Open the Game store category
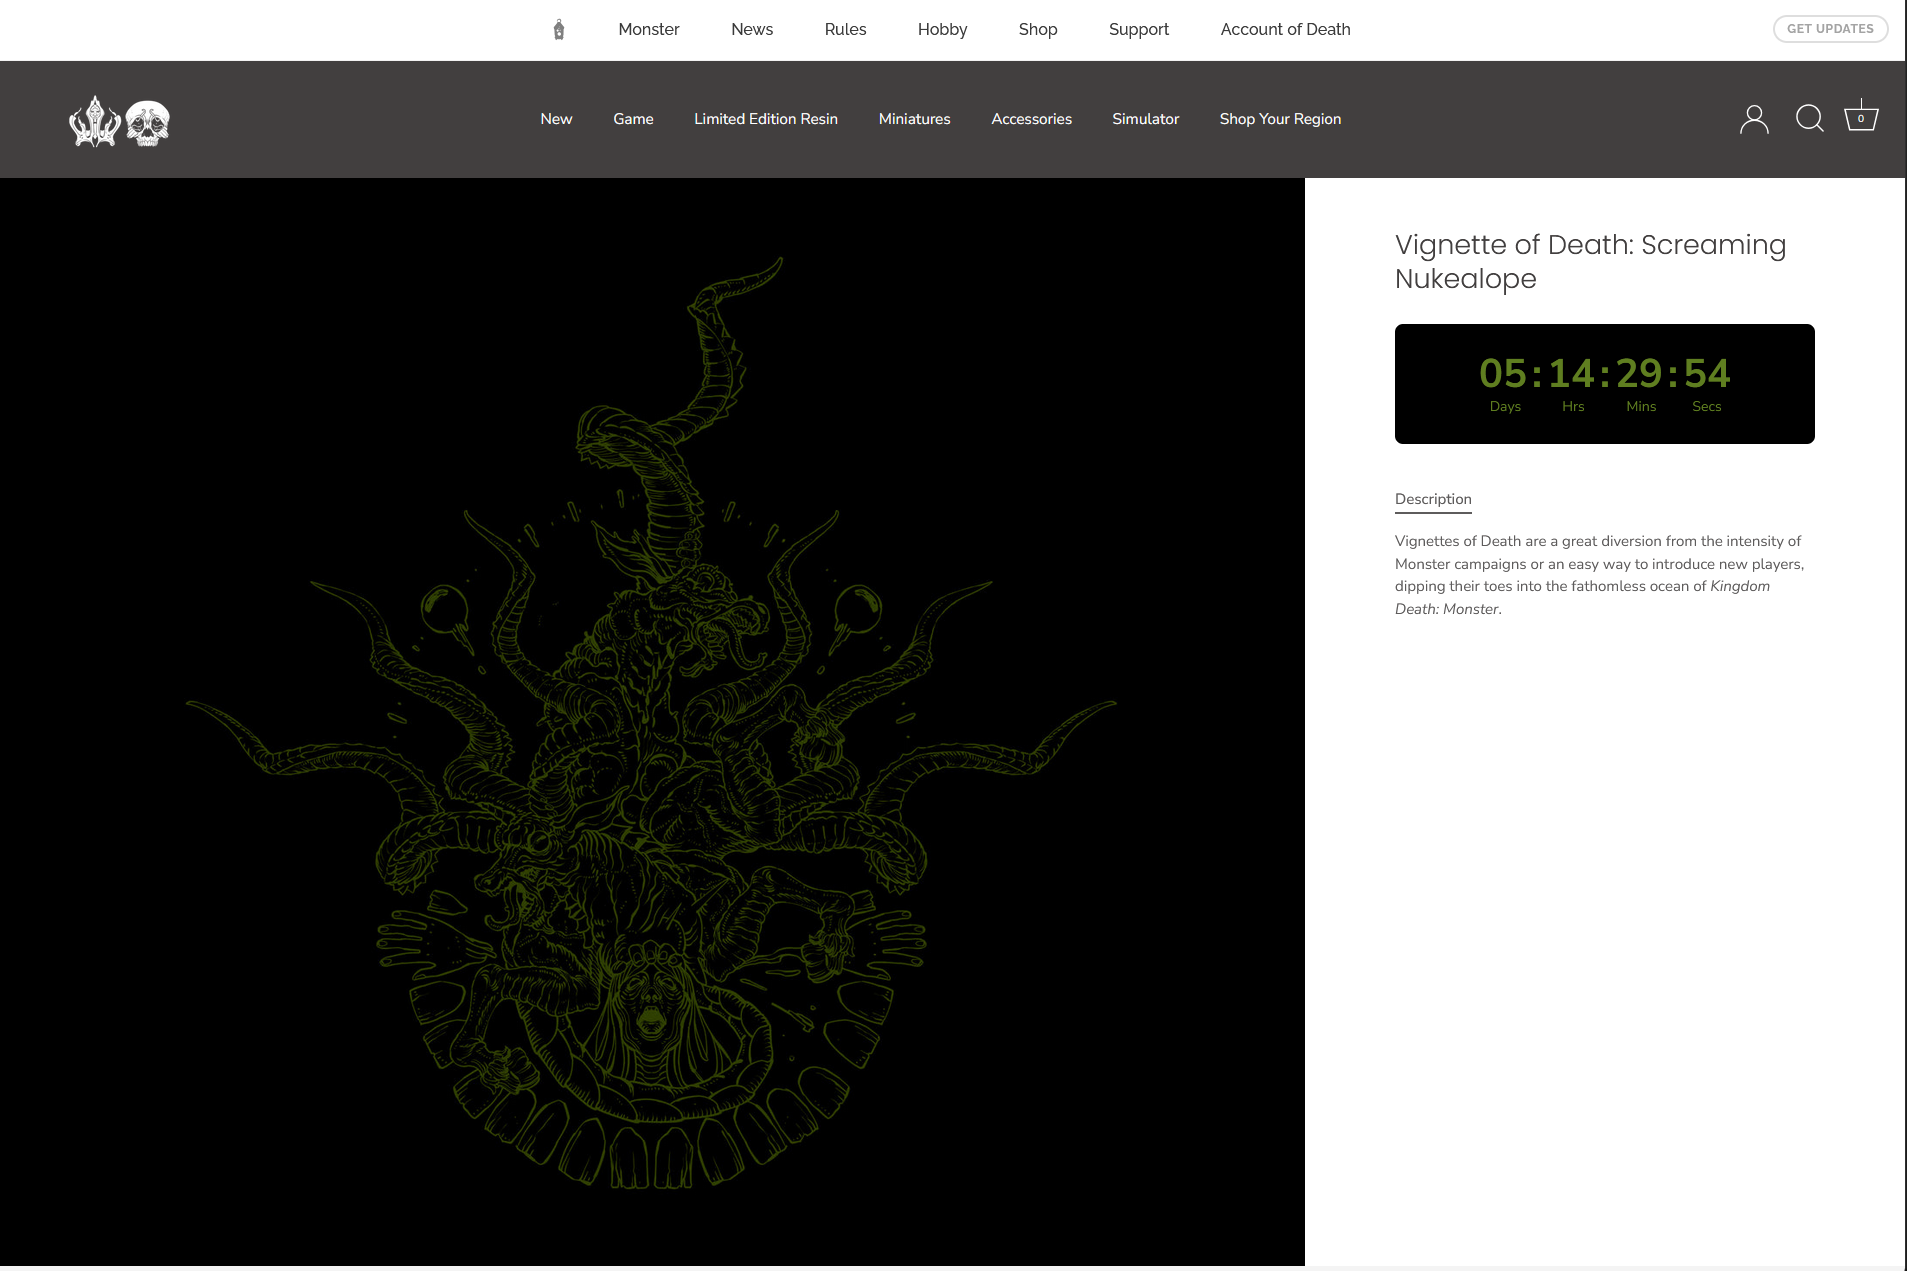The height and width of the screenshot is (1271, 1907). pos(633,119)
